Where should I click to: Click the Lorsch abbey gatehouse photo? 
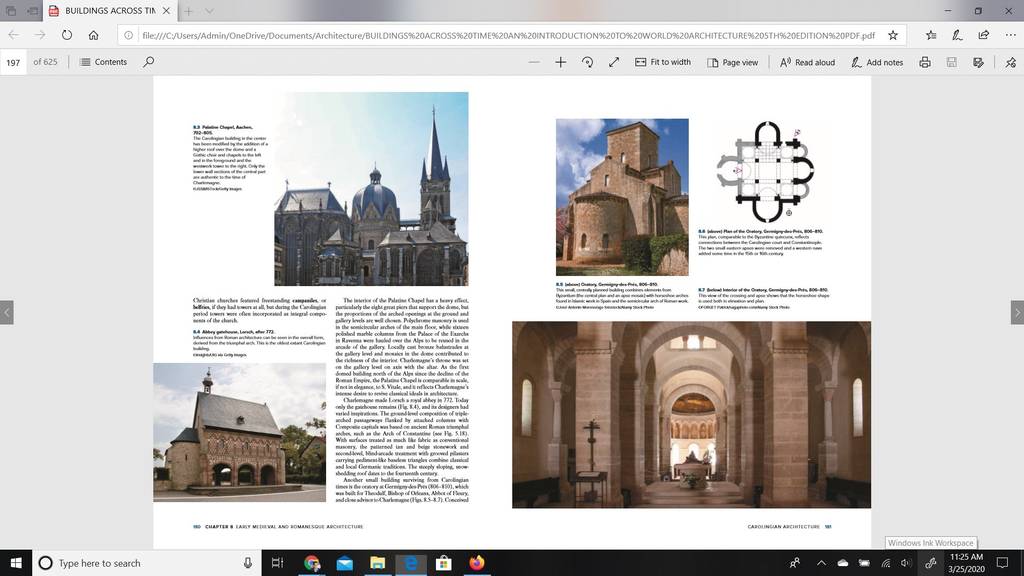tap(240, 432)
